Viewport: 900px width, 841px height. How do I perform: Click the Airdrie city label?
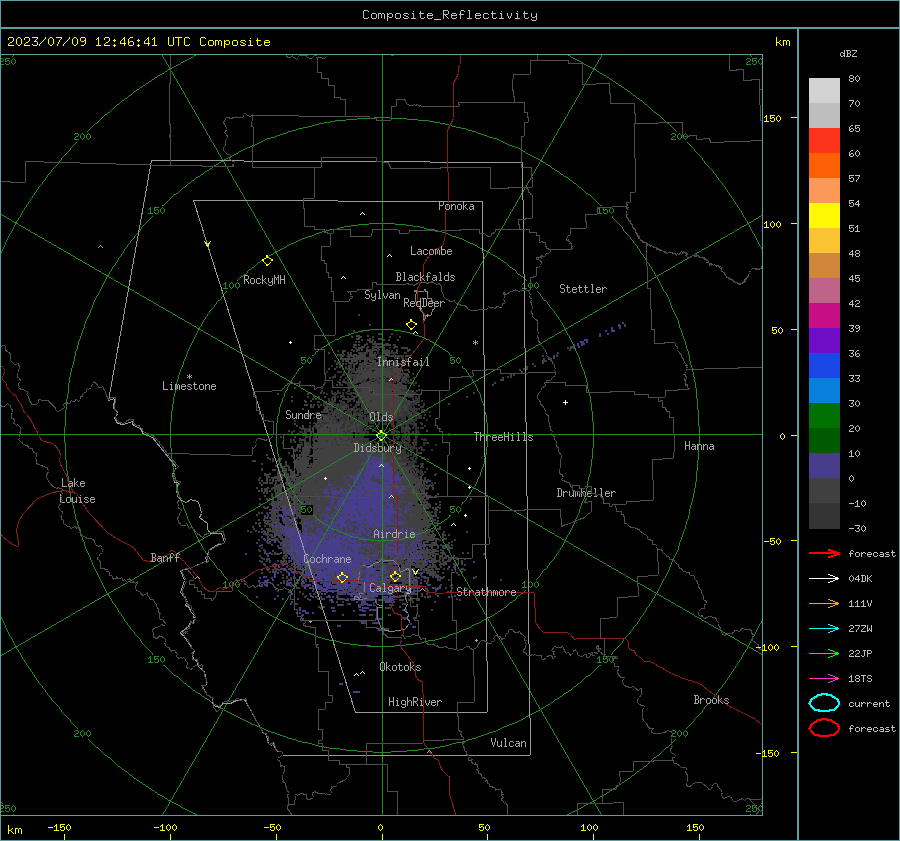pos(394,534)
